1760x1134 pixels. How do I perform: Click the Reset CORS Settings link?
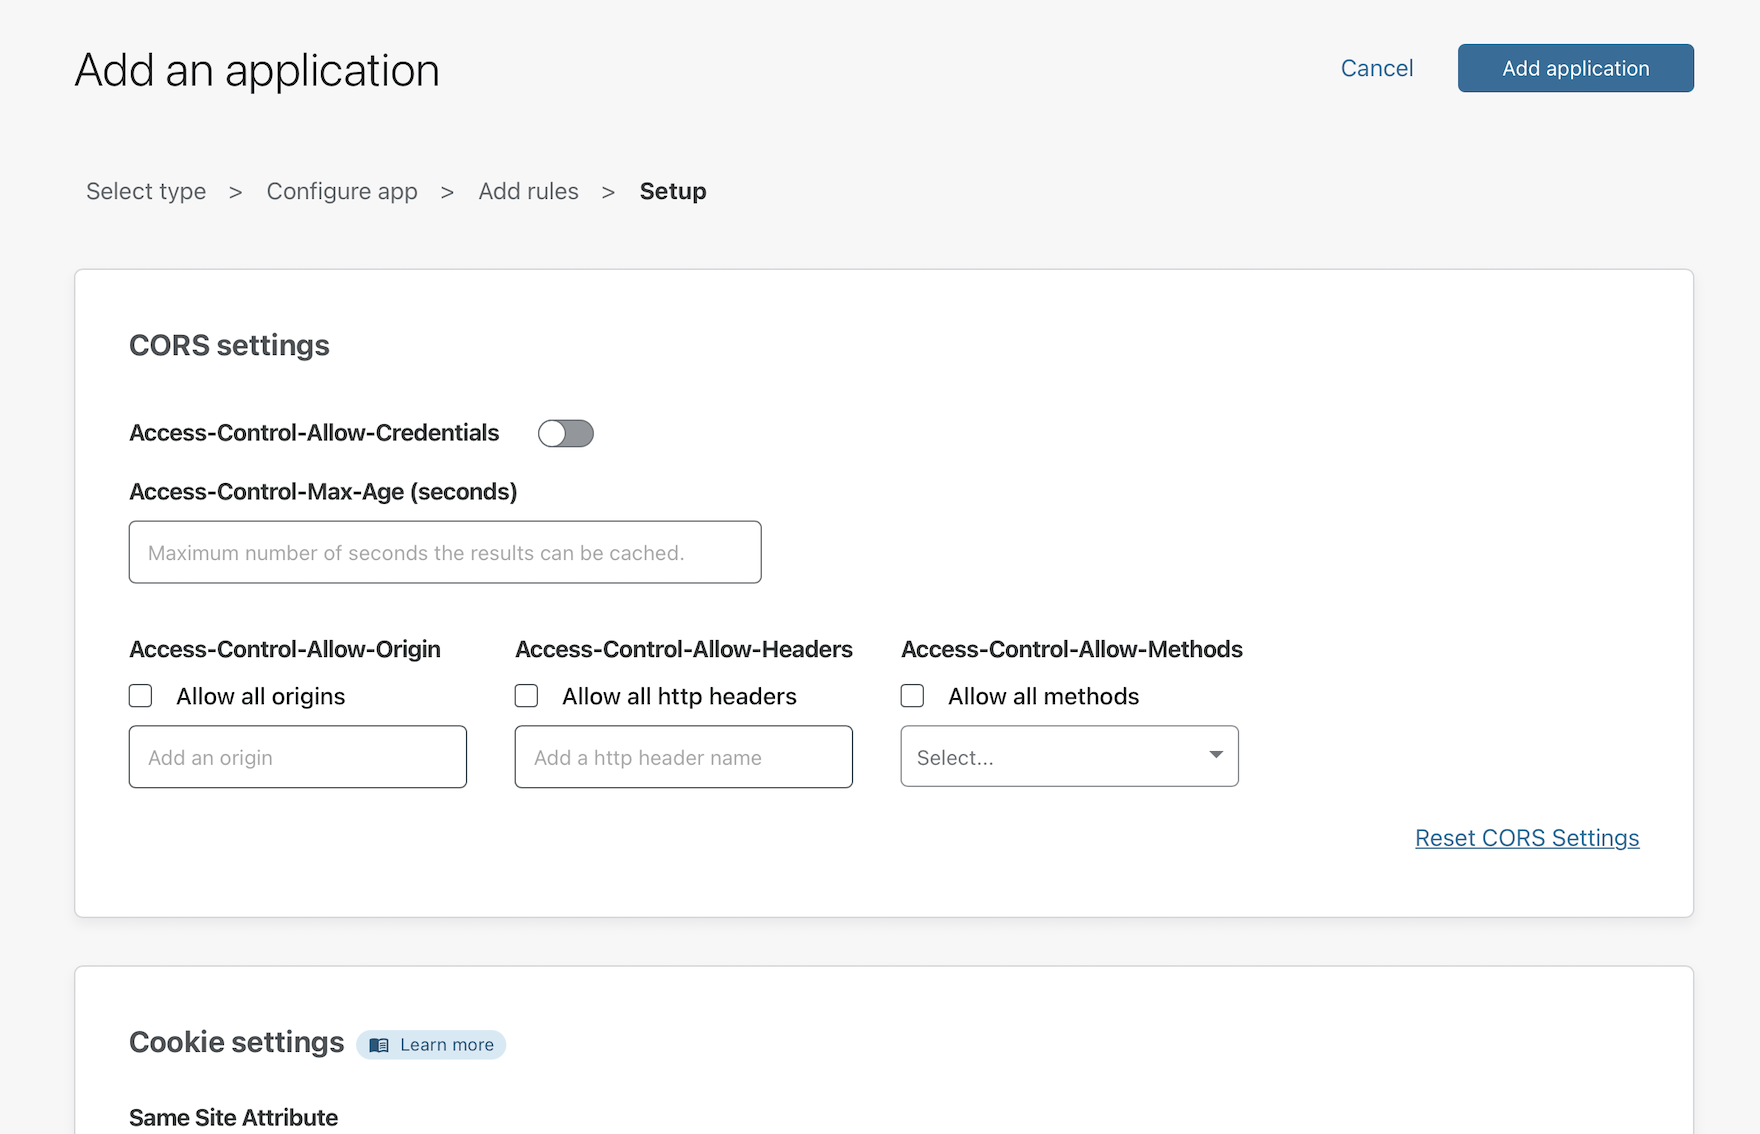1527,838
